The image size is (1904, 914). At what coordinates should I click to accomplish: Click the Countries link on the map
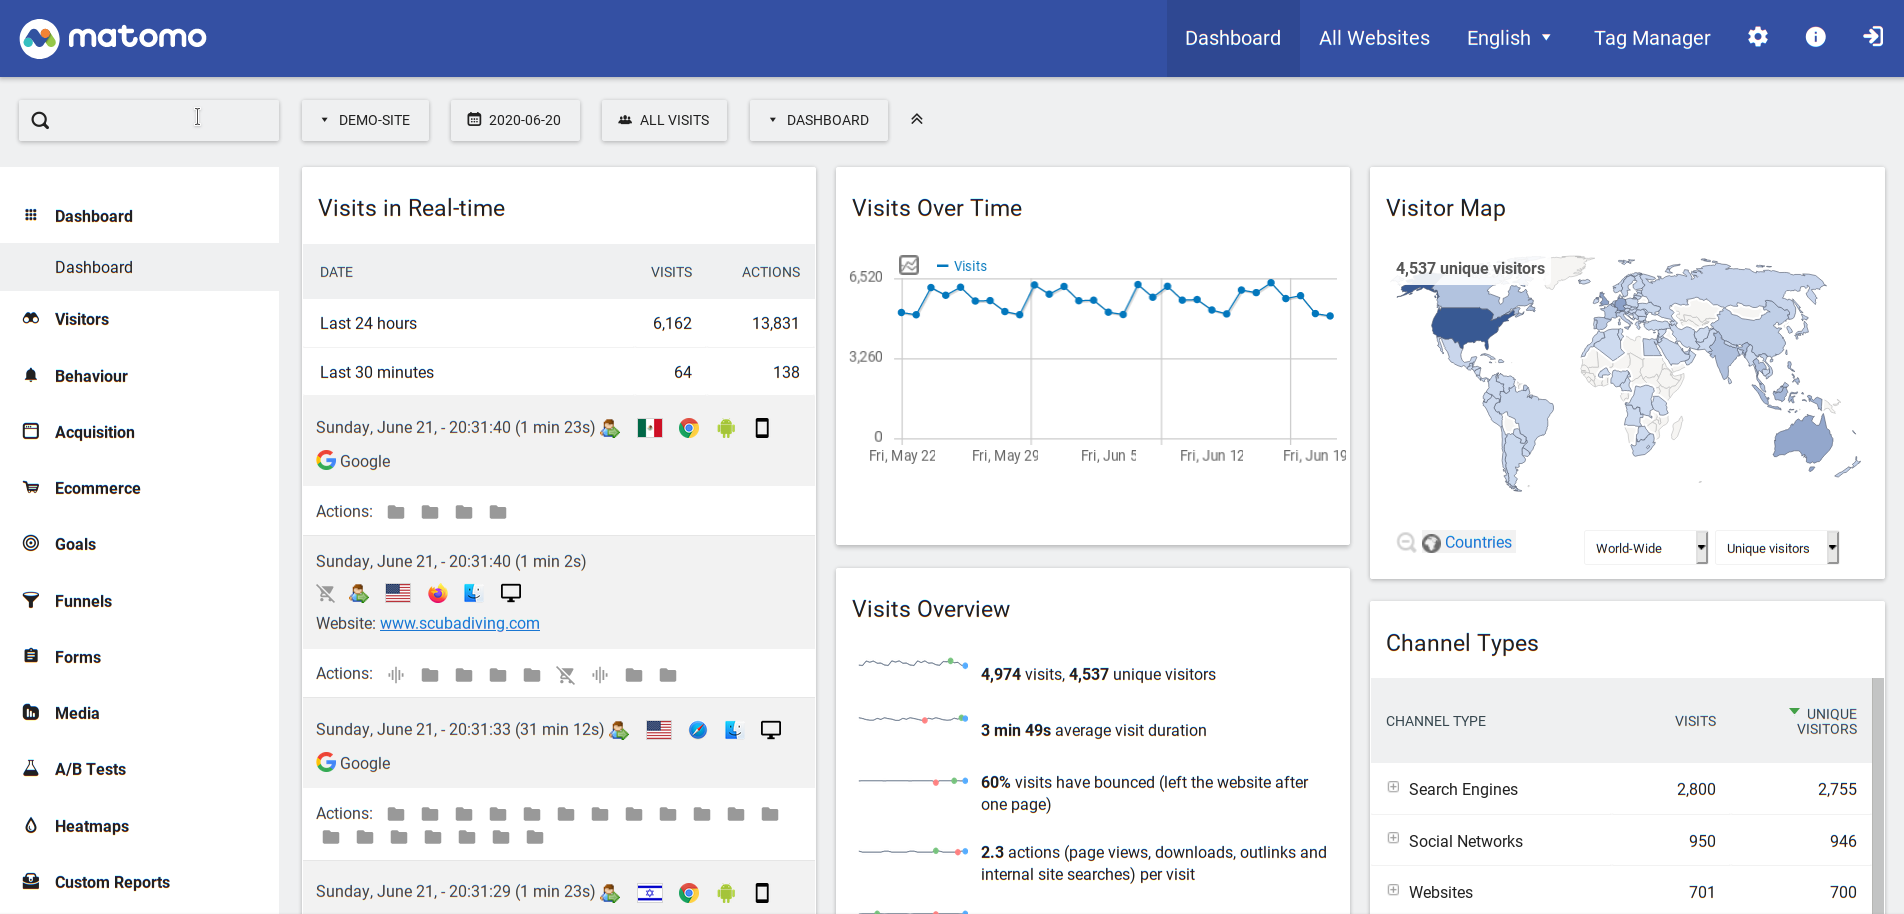(1478, 542)
